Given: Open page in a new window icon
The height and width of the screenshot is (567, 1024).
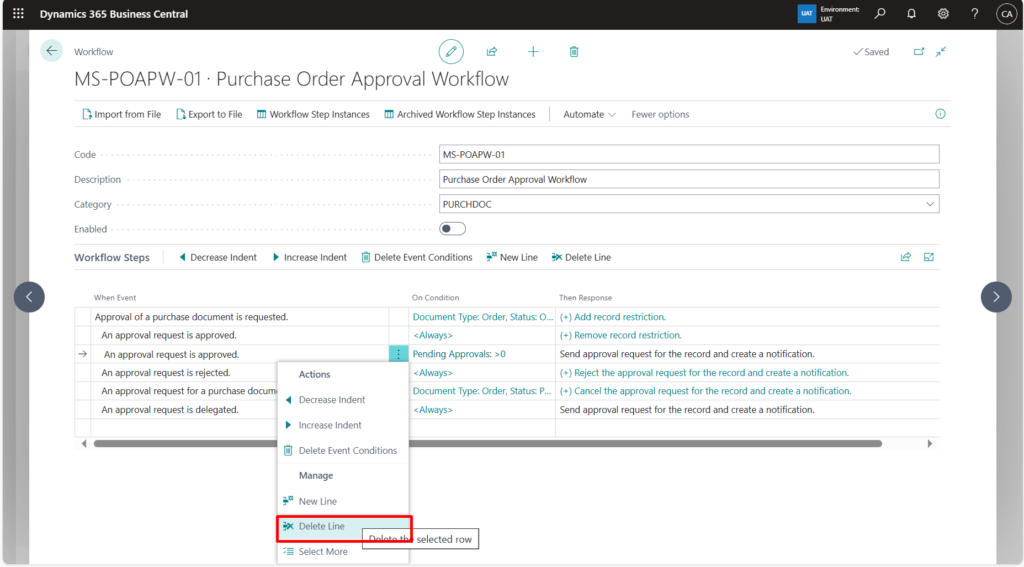Looking at the screenshot, I should [x=919, y=52].
